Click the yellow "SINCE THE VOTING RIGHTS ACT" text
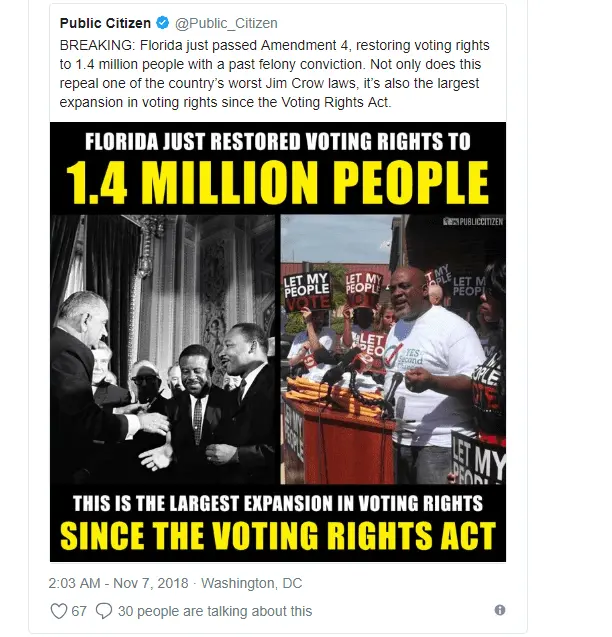The image size is (612, 637). pos(277,536)
